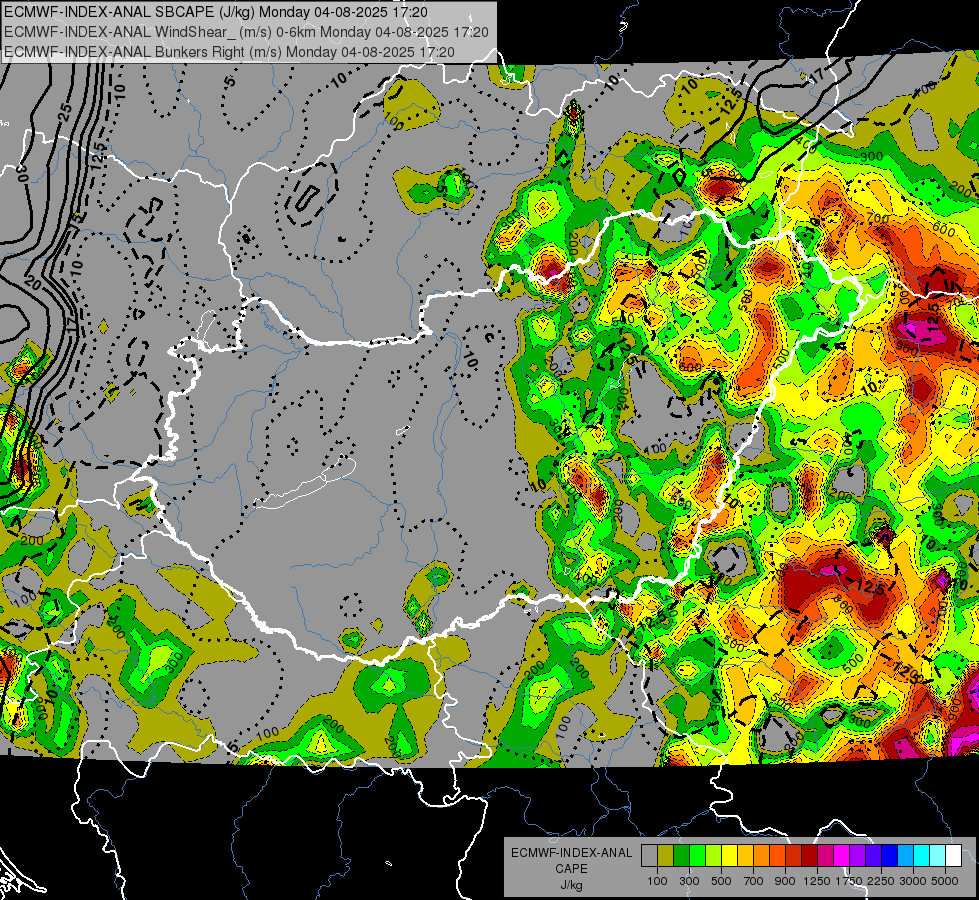
Task: Select the olive swatch in the legend
Action: click(x=666, y=856)
